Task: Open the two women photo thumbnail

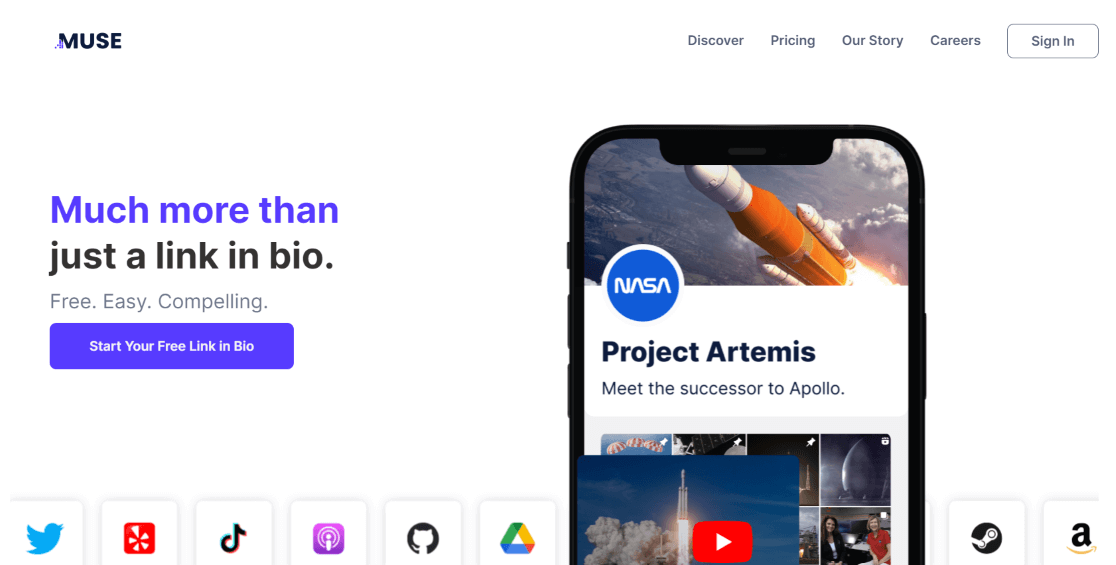Action: (855, 535)
